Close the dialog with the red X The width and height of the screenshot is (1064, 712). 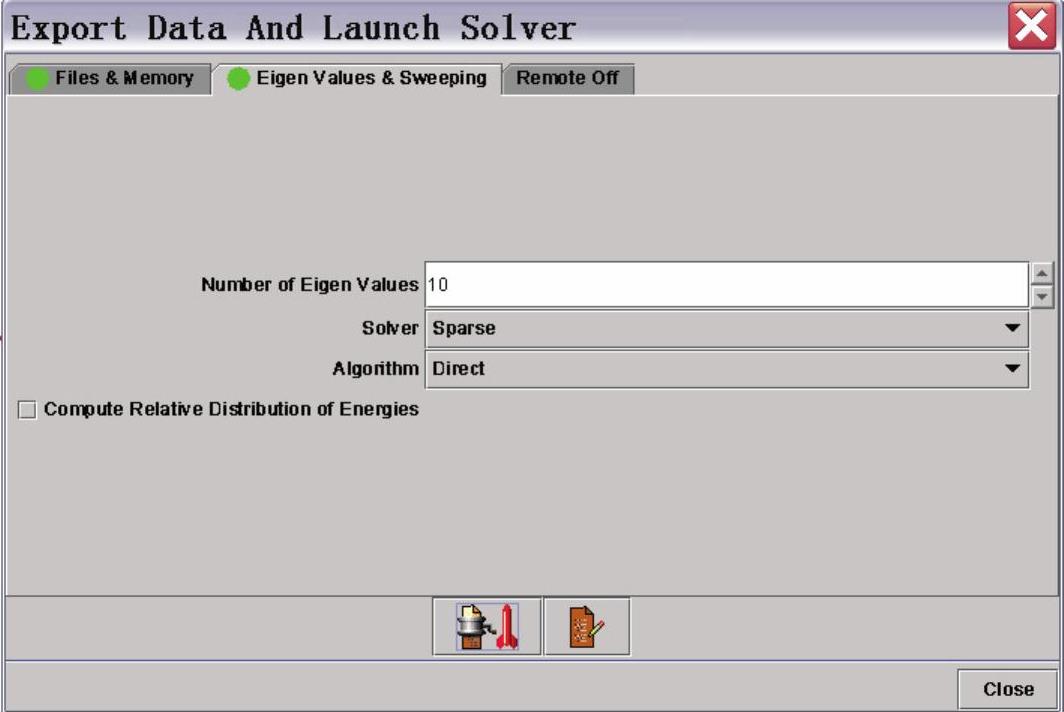pyautogui.click(x=1032, y=27)
